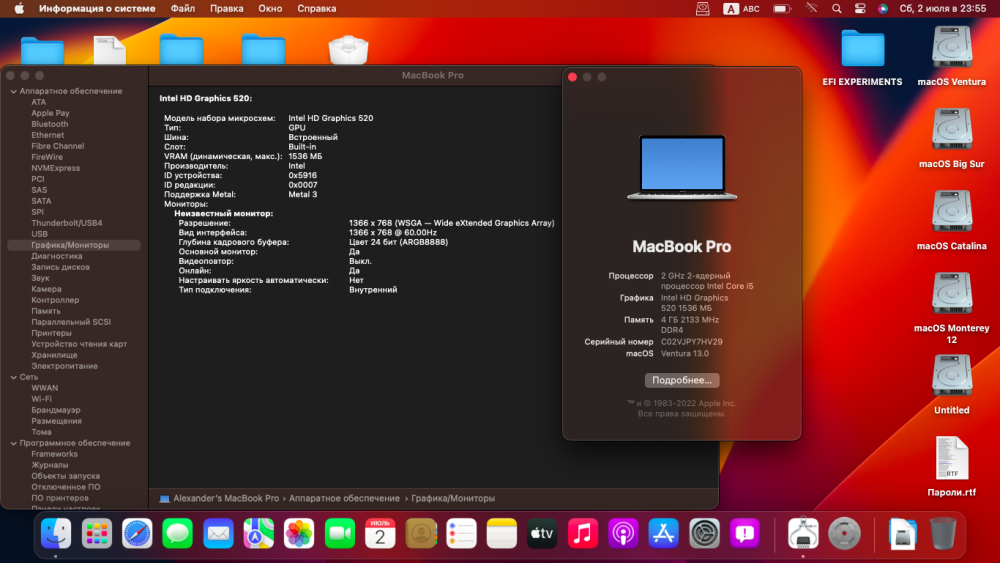Open Launchpad in the dock
Viewport: 1000px width, 563px height.
(97, 533)
